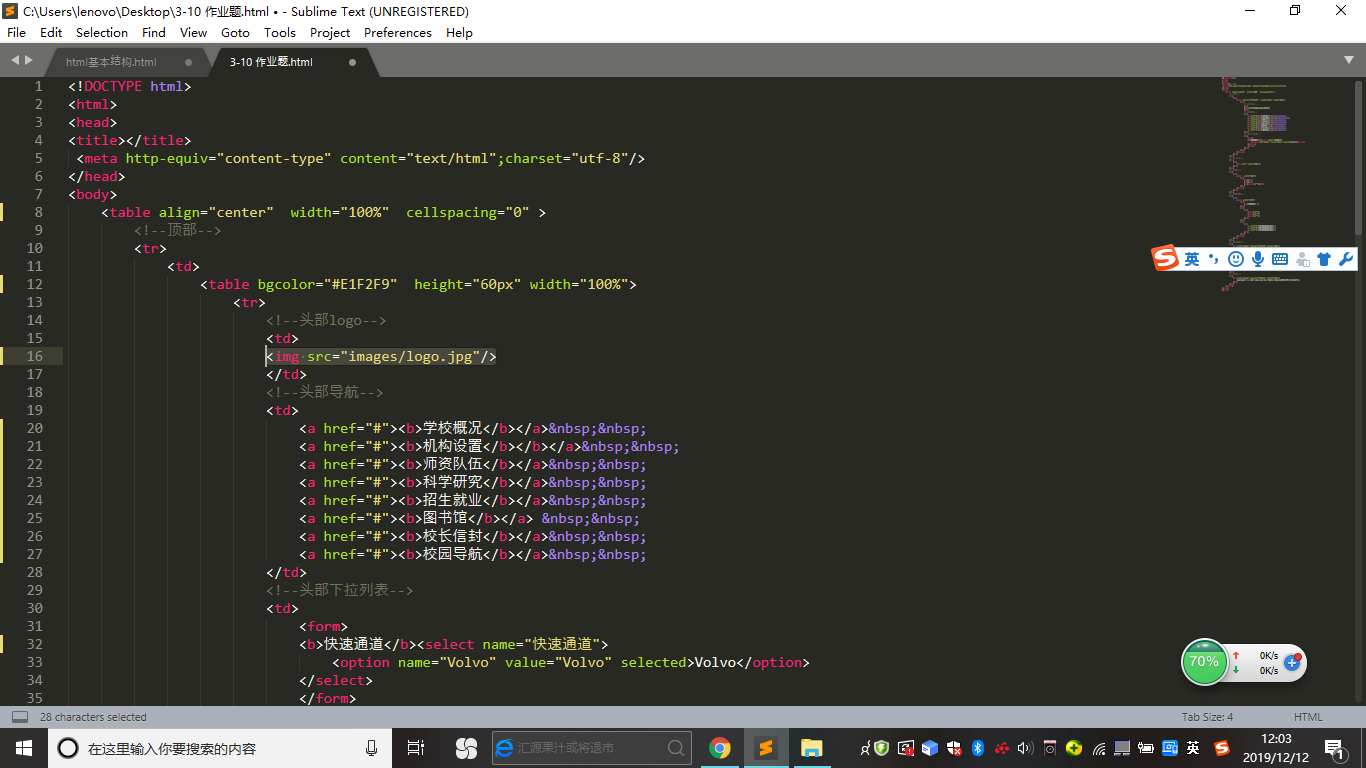Open the clock showing 12:03 2019/12/12
This screenshot has height=768, width=1366.
click(1276, 748)
